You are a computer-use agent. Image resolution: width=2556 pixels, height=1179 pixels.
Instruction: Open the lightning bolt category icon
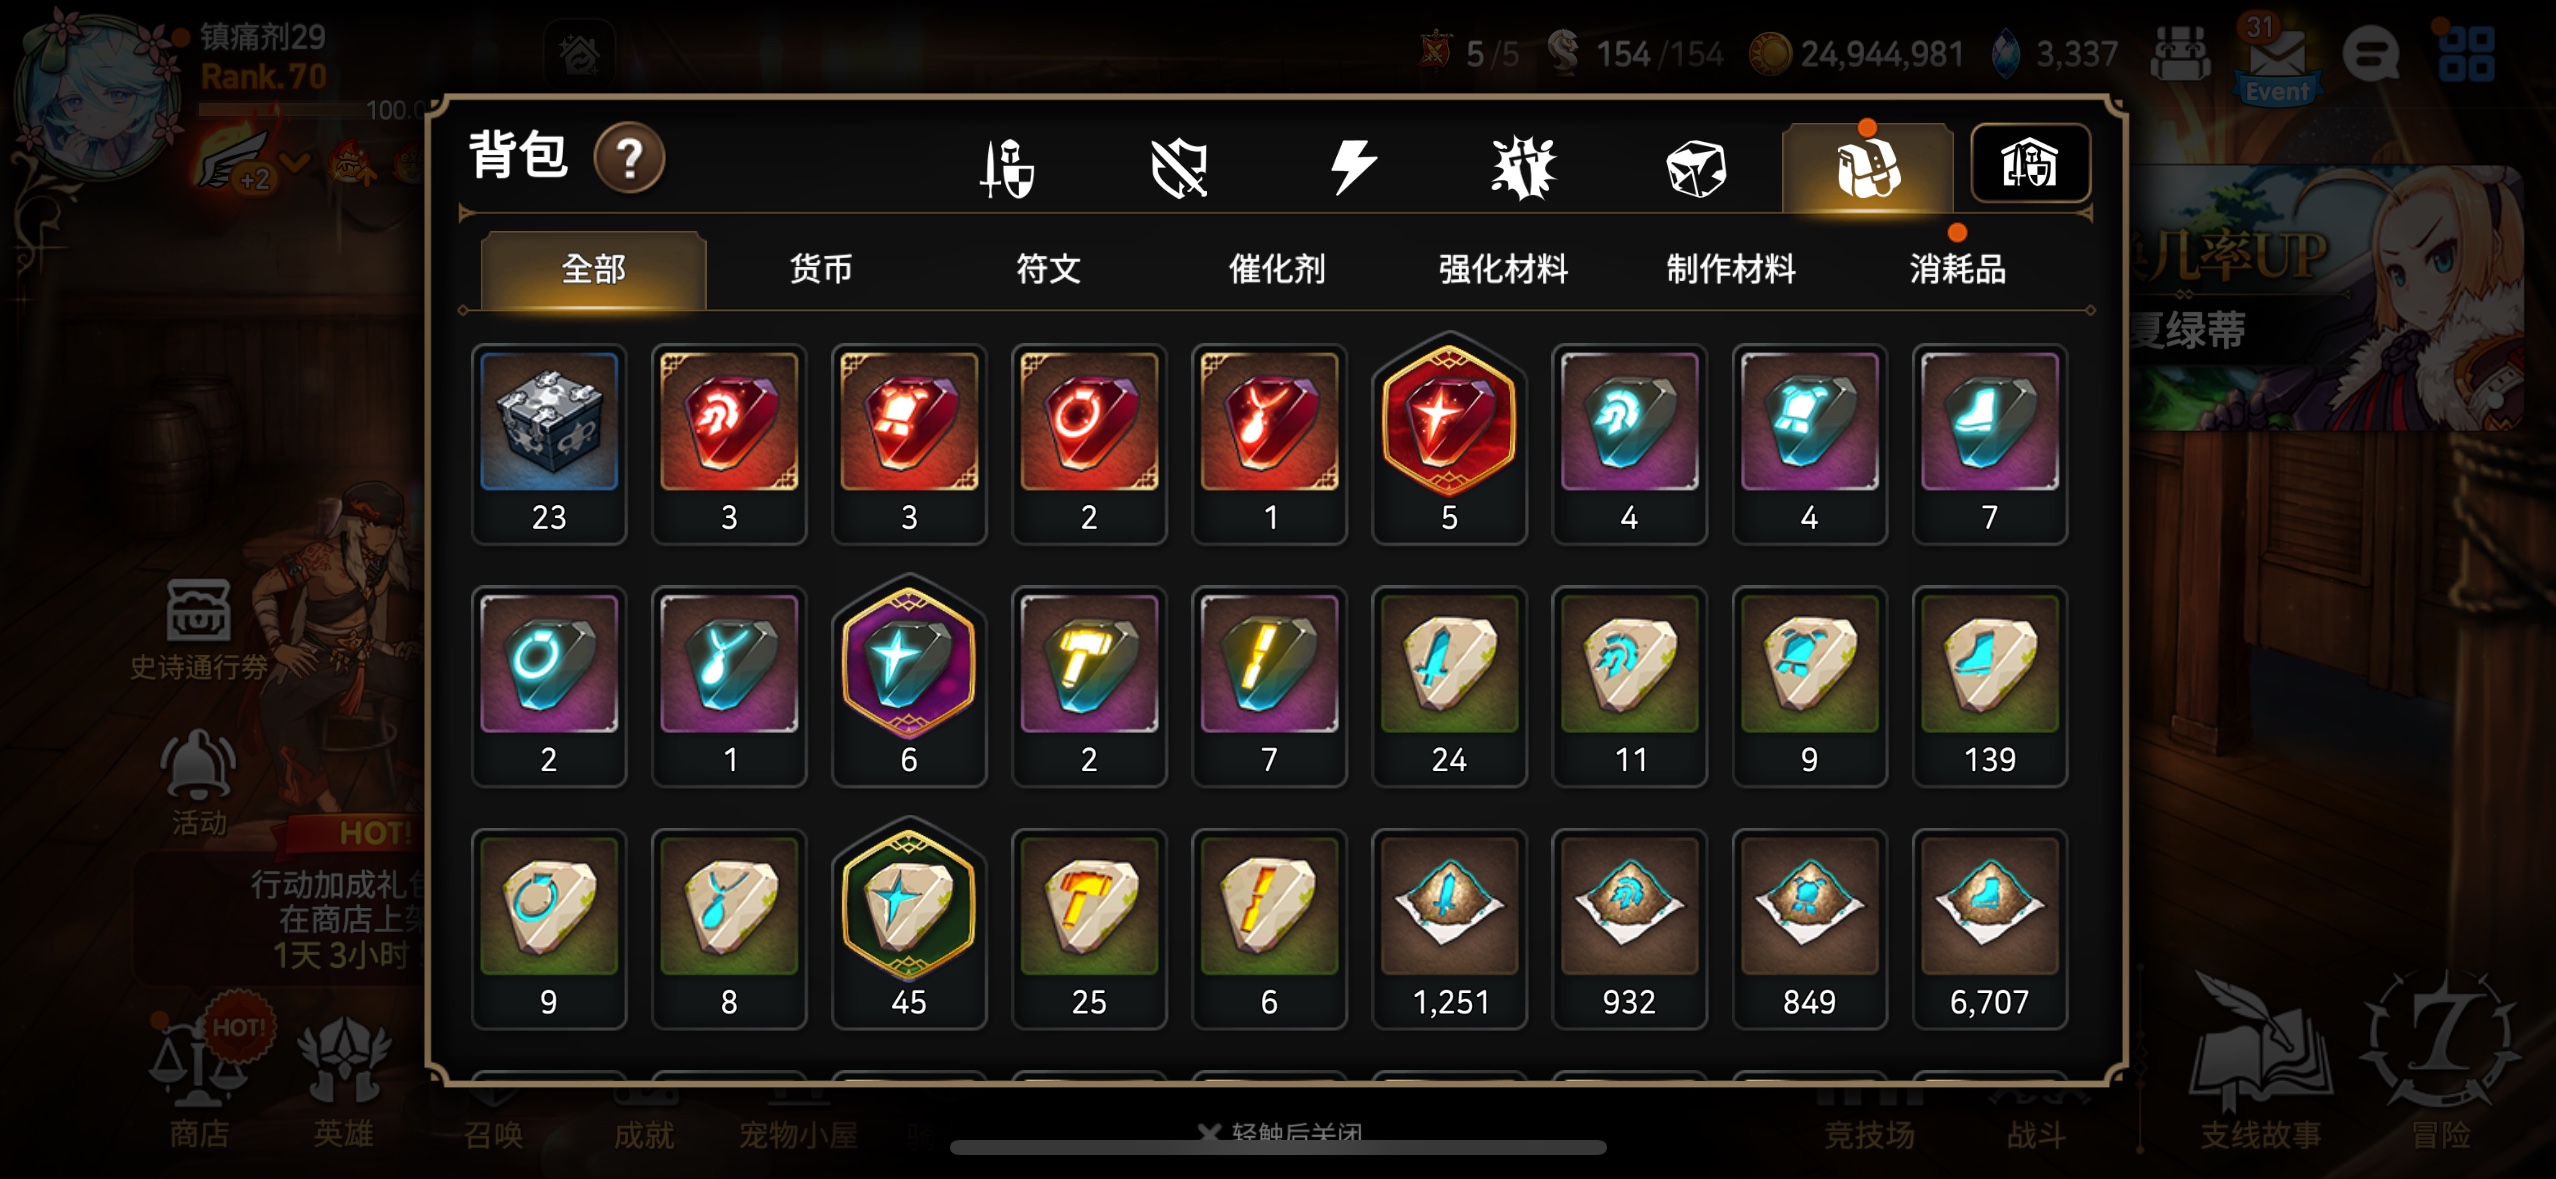point(1353,167)
